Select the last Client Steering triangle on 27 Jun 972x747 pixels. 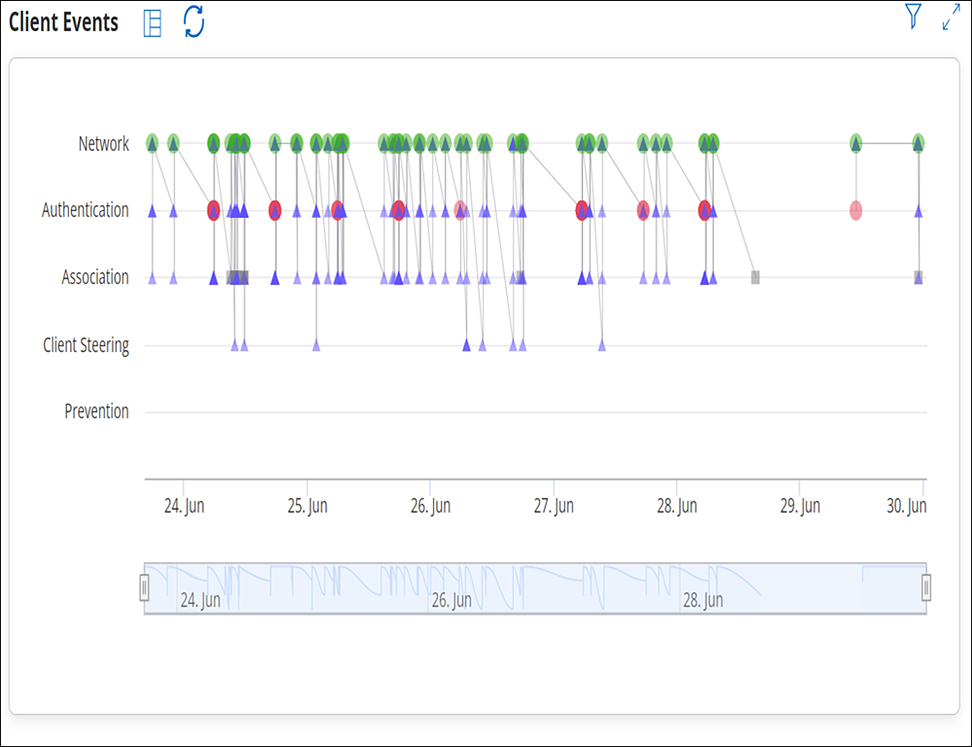602,345
